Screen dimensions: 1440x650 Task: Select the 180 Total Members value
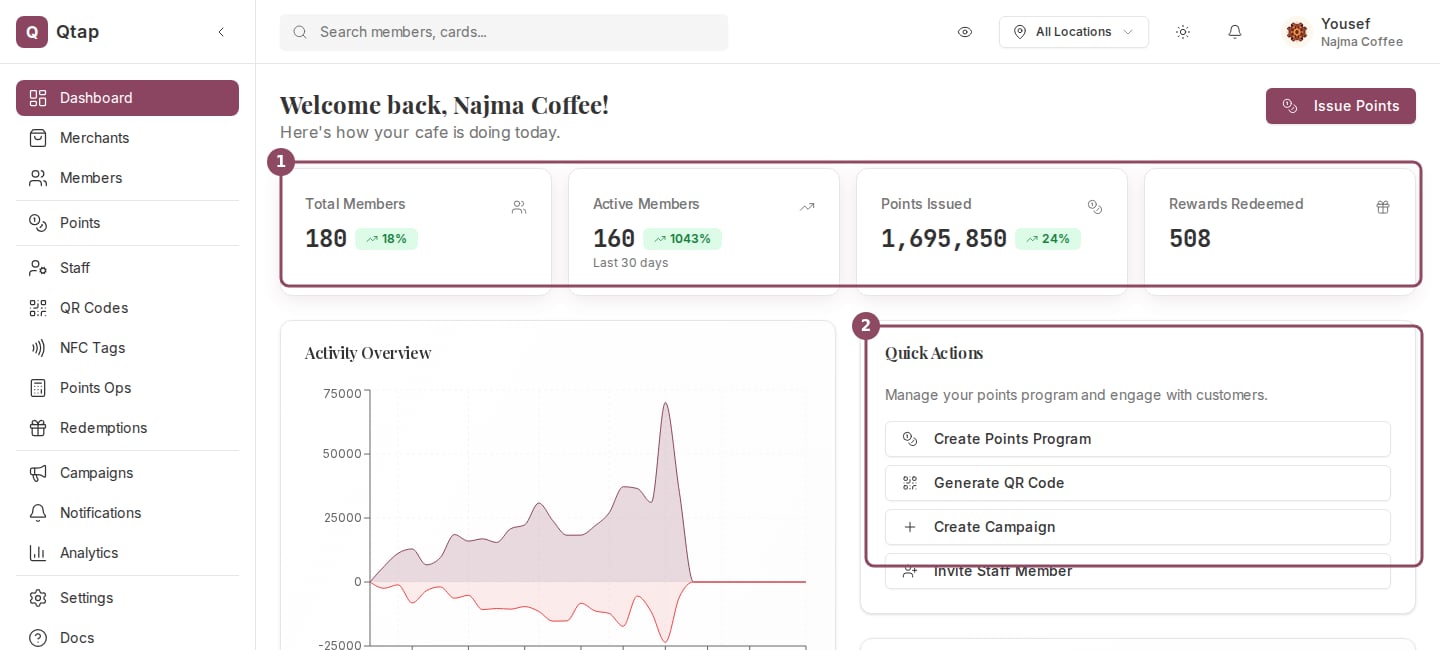click(326, 239)
